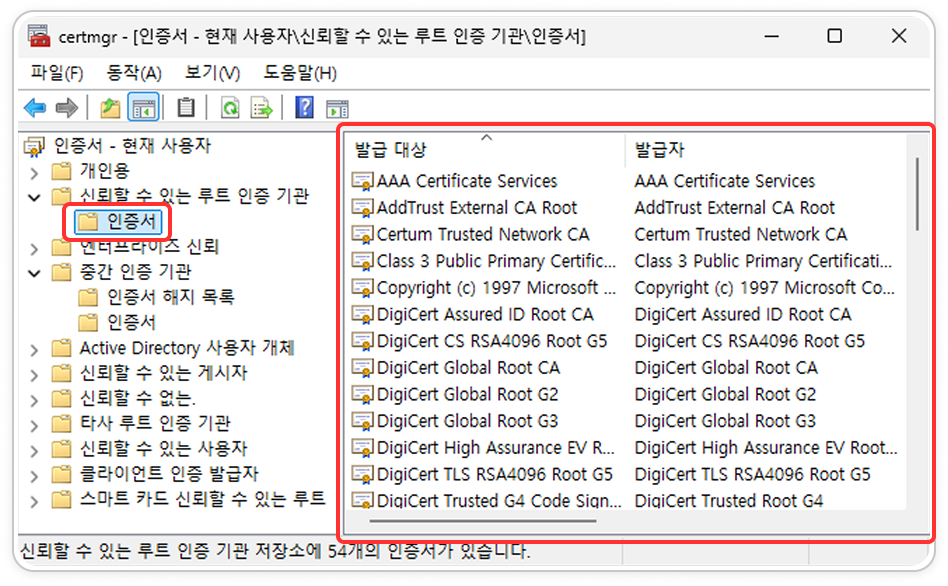
Task: Open the 동작(A) menu
Action: 134,73
